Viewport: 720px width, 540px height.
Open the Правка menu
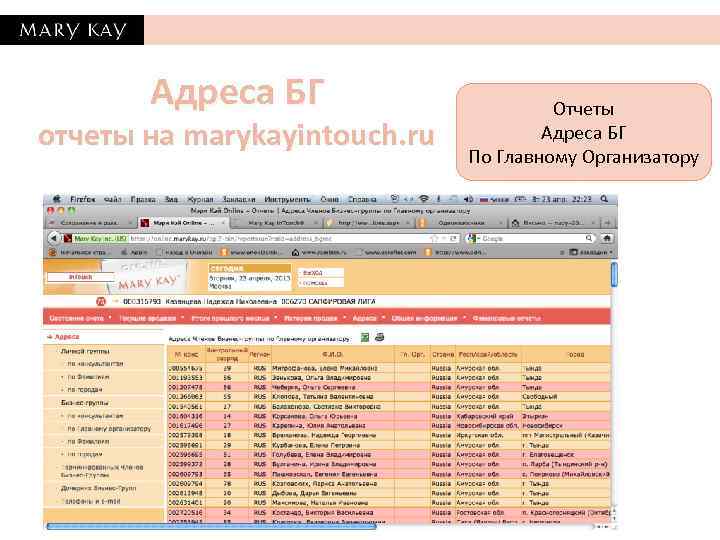click(x=143, y=199)
